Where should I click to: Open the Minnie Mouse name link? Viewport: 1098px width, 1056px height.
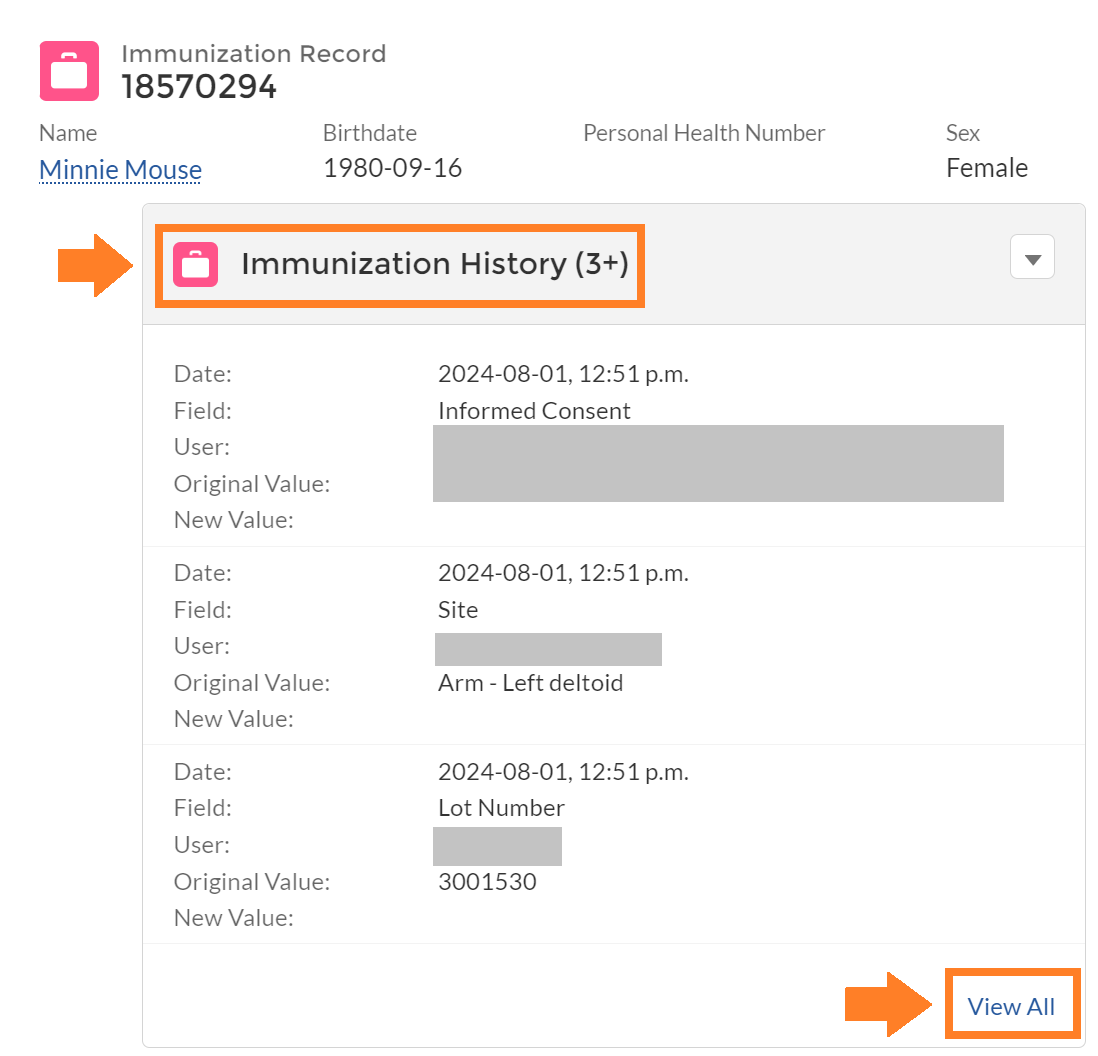click(120, 169)
